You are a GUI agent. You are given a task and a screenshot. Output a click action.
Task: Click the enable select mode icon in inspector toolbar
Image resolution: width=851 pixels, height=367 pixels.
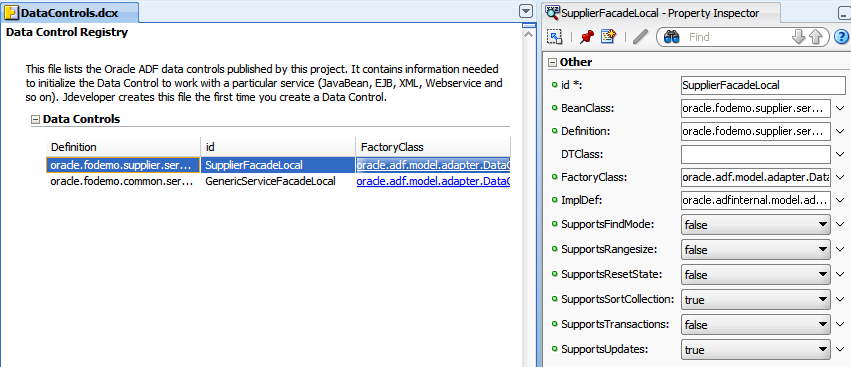[554, 37]
